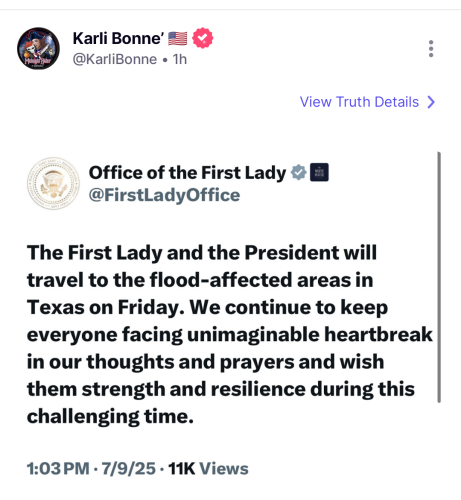The image size is (461, 500).
Task: Open the @FirstLadyOffice handle
Action: click(x=164, y=195)
